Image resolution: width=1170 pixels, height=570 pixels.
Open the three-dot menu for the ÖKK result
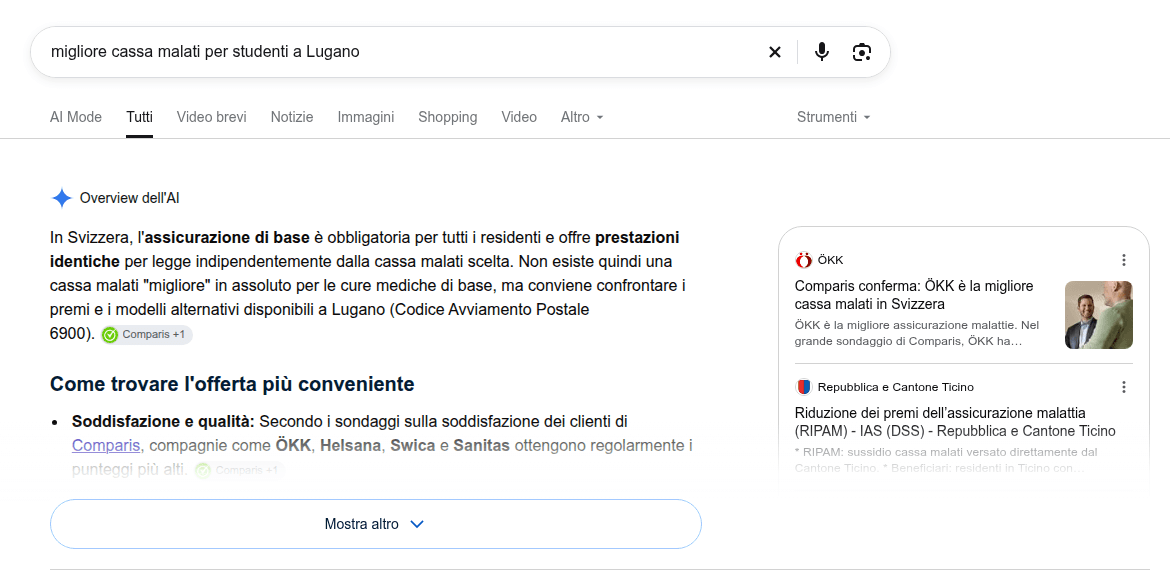click(1124, 260)
